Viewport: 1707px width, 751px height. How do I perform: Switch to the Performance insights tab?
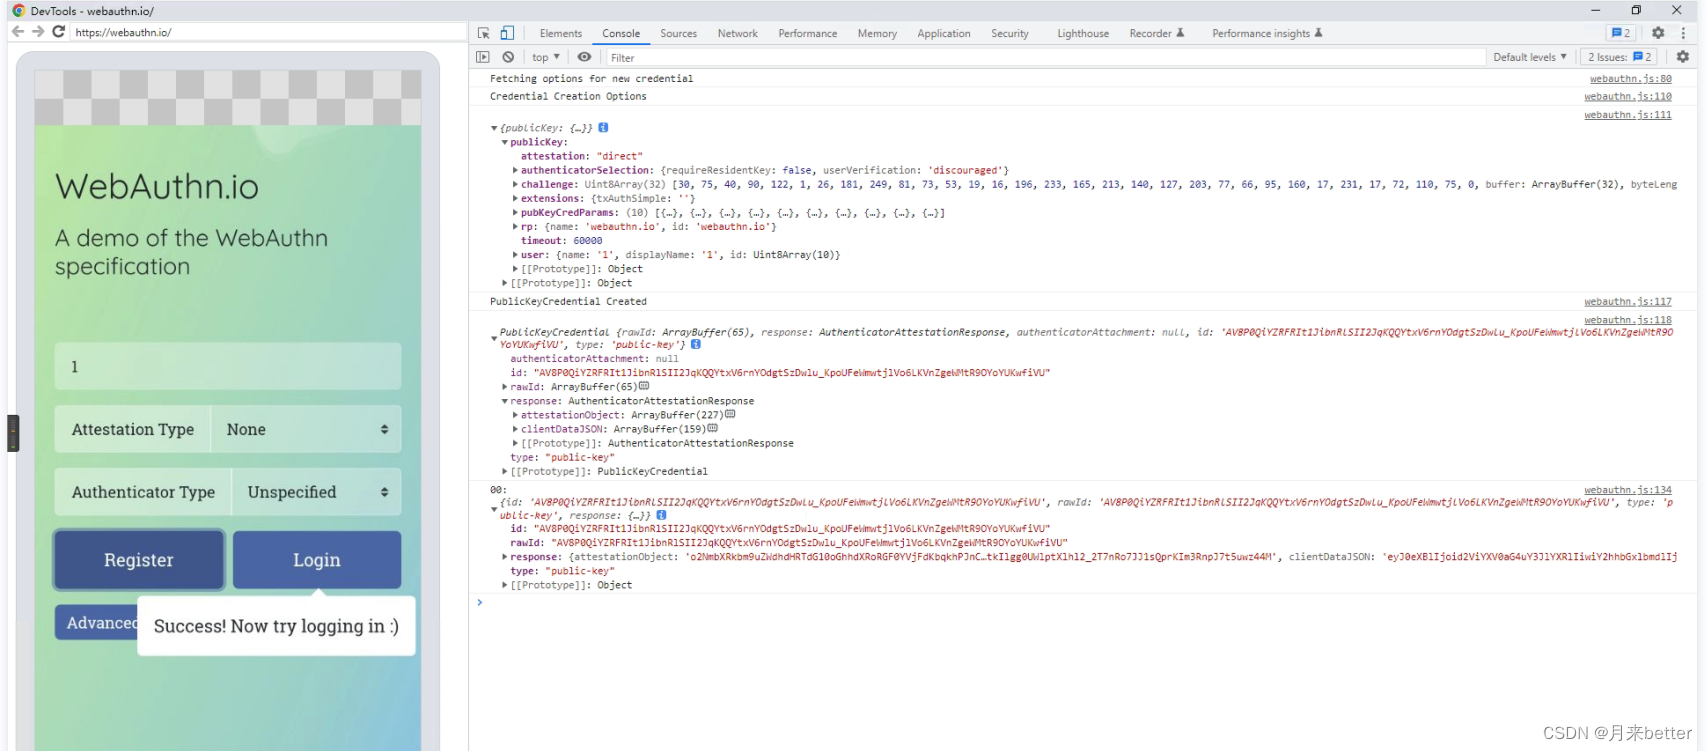coord(1267,33)
